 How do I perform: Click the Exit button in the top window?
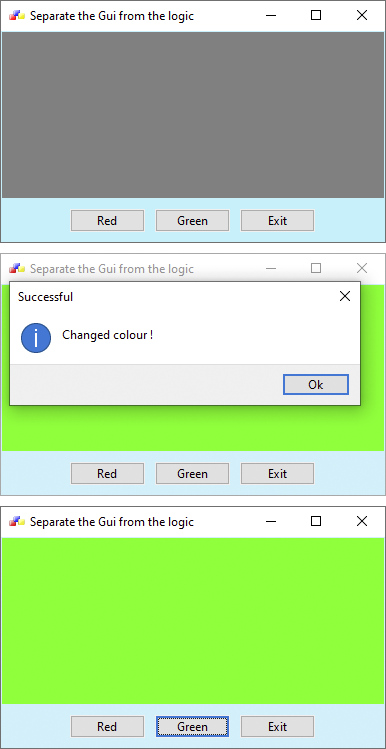(278, 221)
